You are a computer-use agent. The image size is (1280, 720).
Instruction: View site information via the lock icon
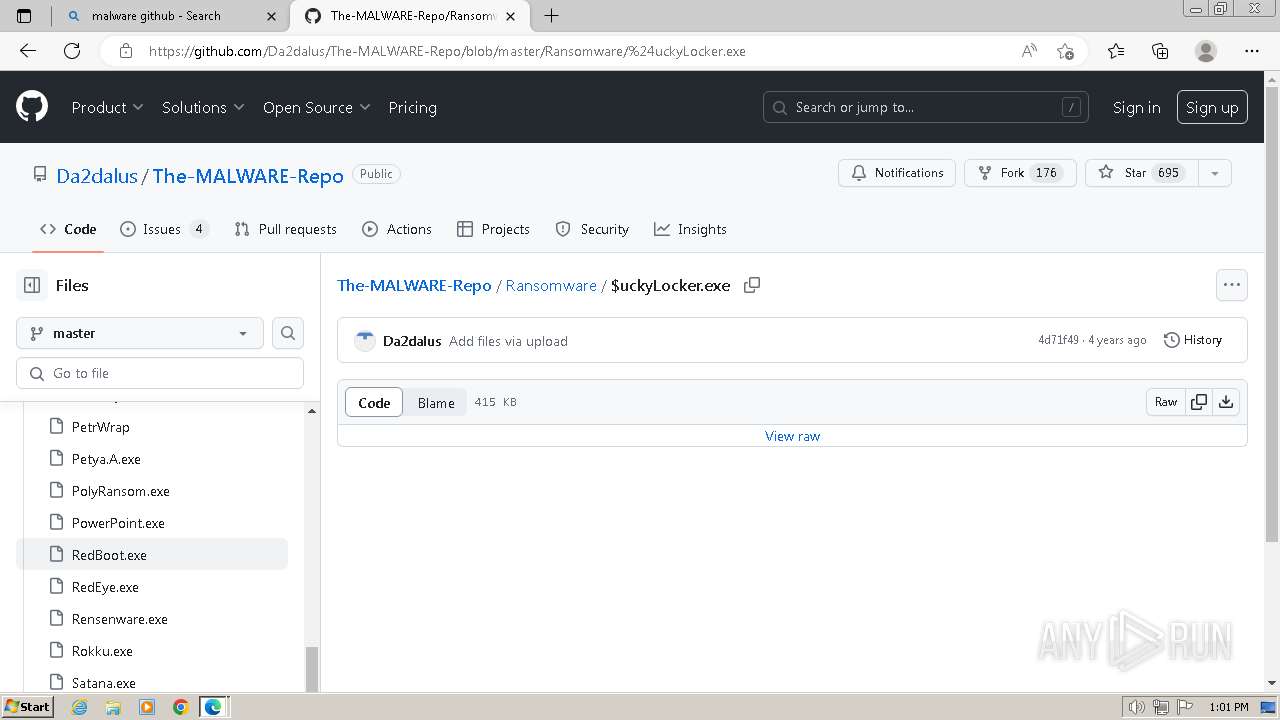(126, 51)
